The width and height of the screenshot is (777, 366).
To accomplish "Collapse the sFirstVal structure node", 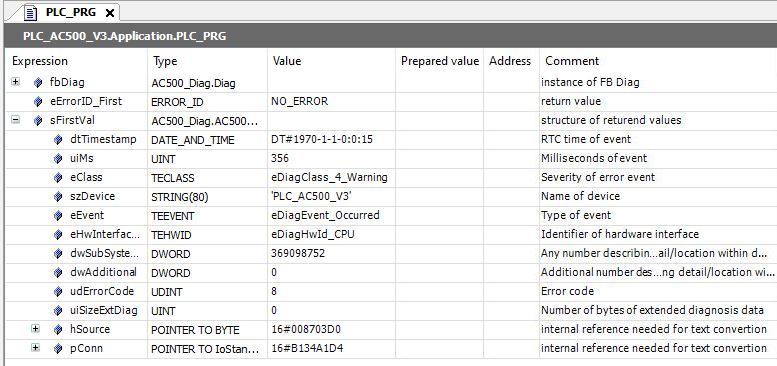I will pyautogui.click(x=15, y=120).
